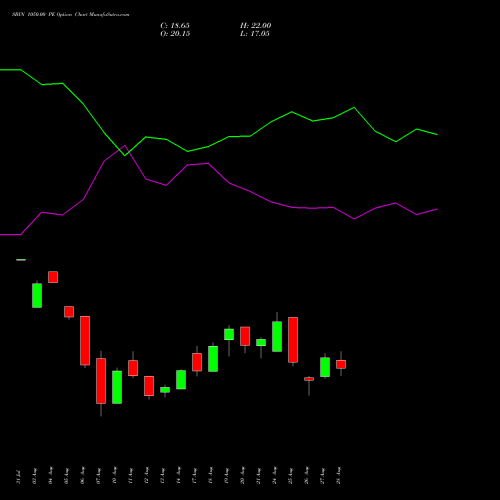Click the green candlestick for 24 Aug
This screenshot has width=500, height=500.
click(277, 336)
